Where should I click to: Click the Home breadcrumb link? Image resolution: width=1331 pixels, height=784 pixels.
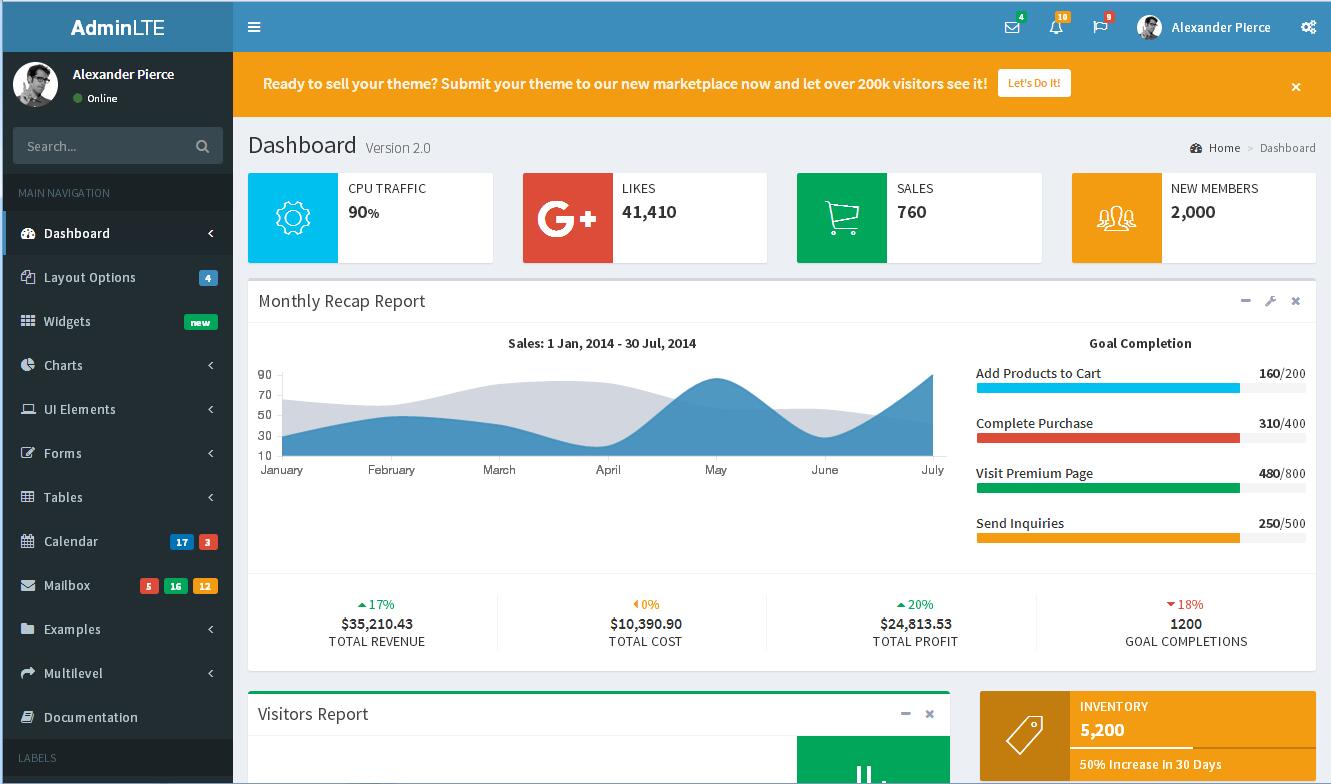pyautogui.click(x=1223, y=148)
